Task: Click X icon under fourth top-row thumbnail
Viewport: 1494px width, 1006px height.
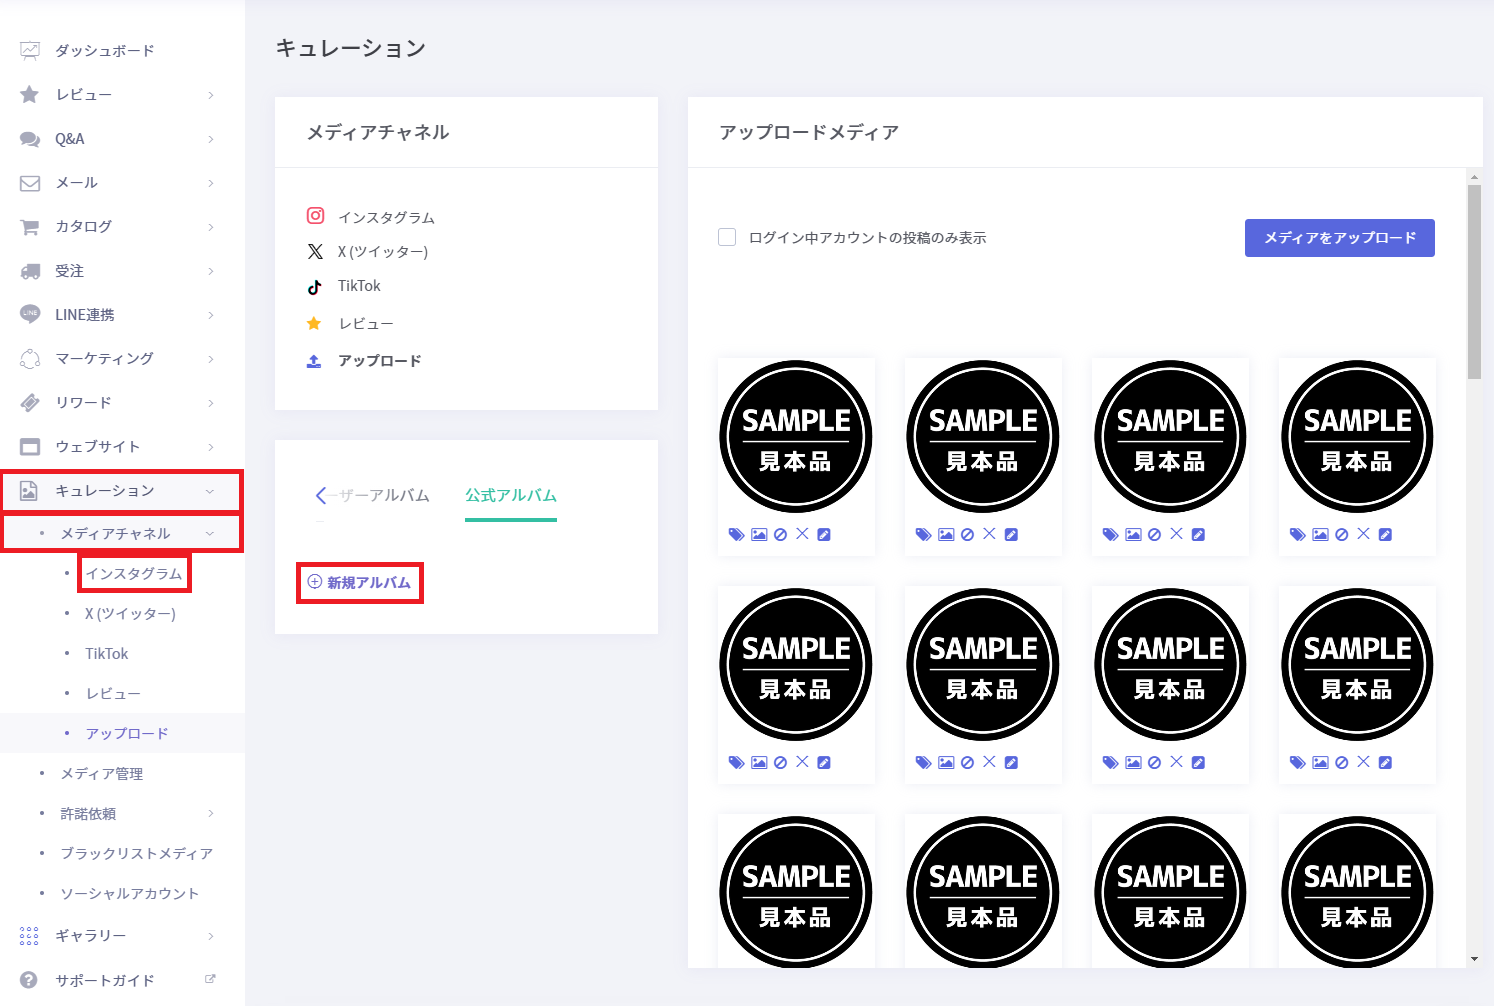Action: (x=1363, y=534)
